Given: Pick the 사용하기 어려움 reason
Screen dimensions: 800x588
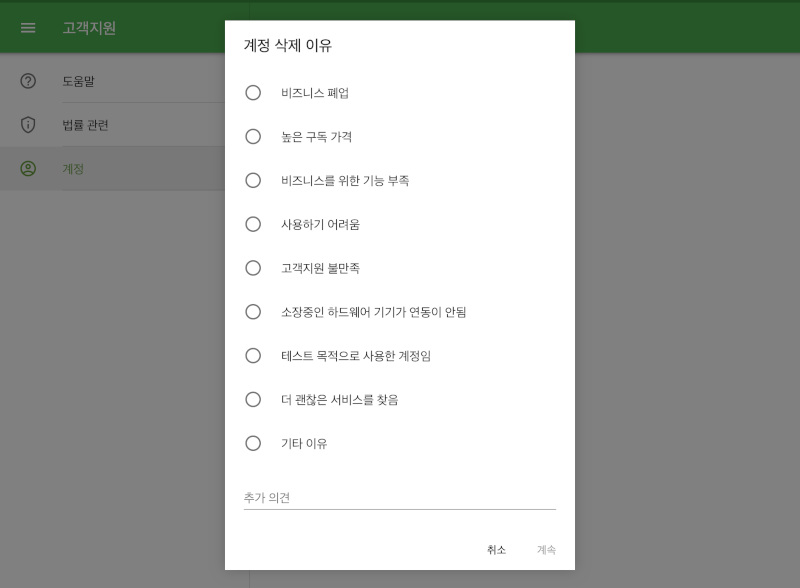Looking at the screenshot, I should point(253,224).
